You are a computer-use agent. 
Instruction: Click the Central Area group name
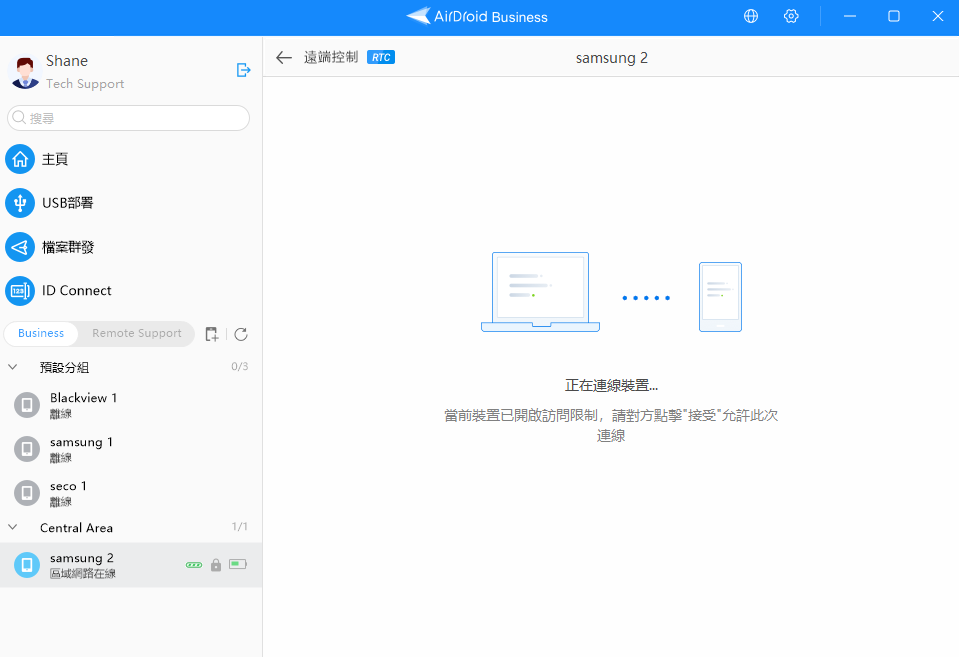pos(76,528)
